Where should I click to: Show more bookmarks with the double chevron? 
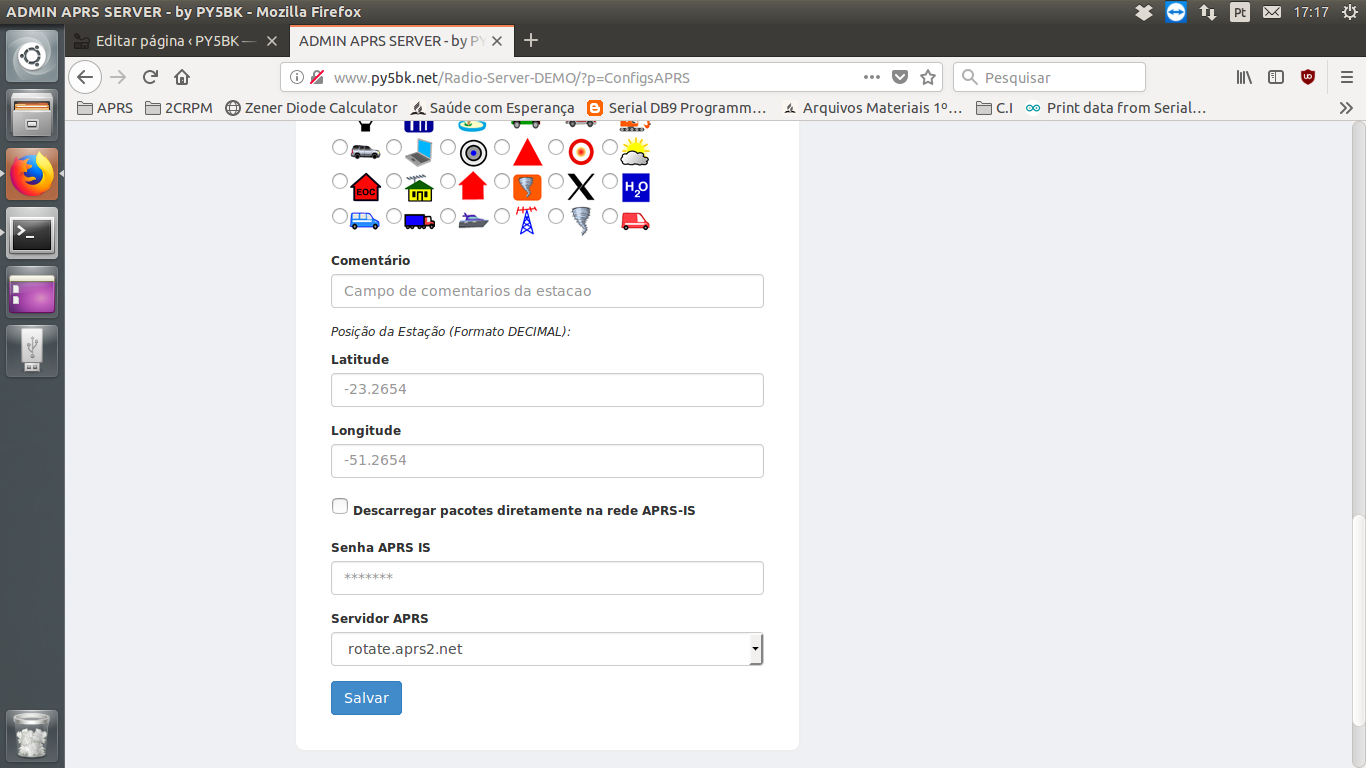[x=1346, y=108]
